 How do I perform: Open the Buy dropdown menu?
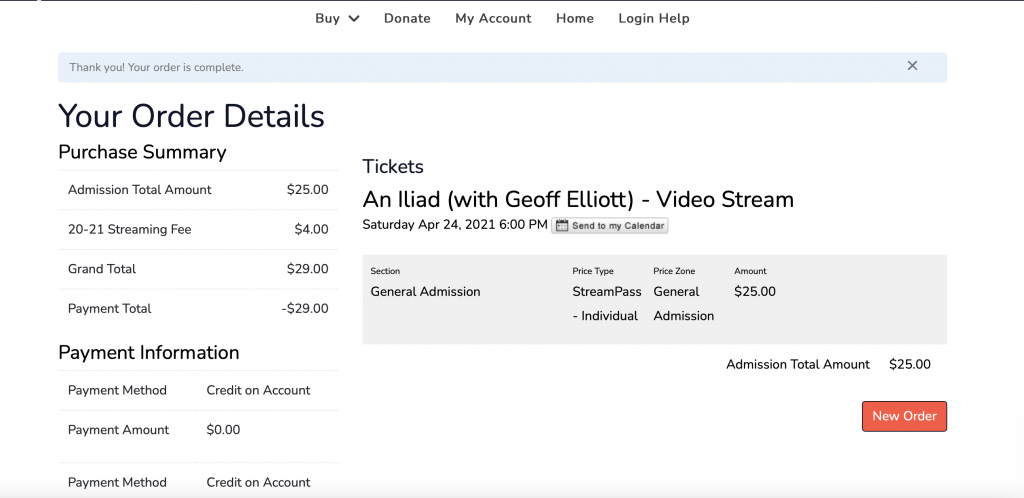(x=328, y=18)
